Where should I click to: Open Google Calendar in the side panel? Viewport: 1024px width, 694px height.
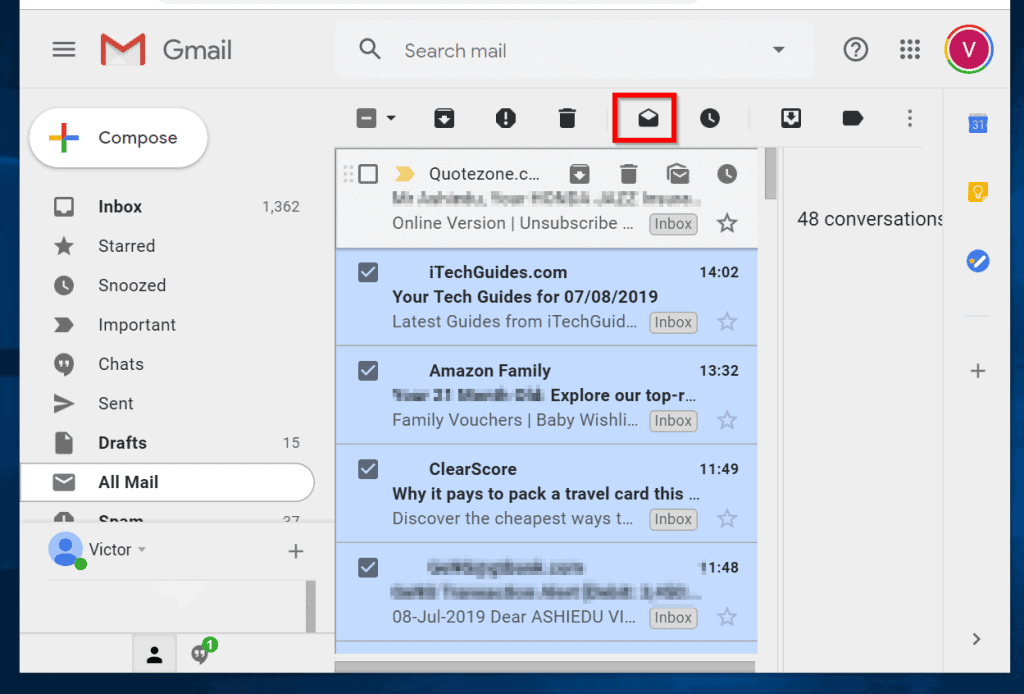click(x=978, y=123)
